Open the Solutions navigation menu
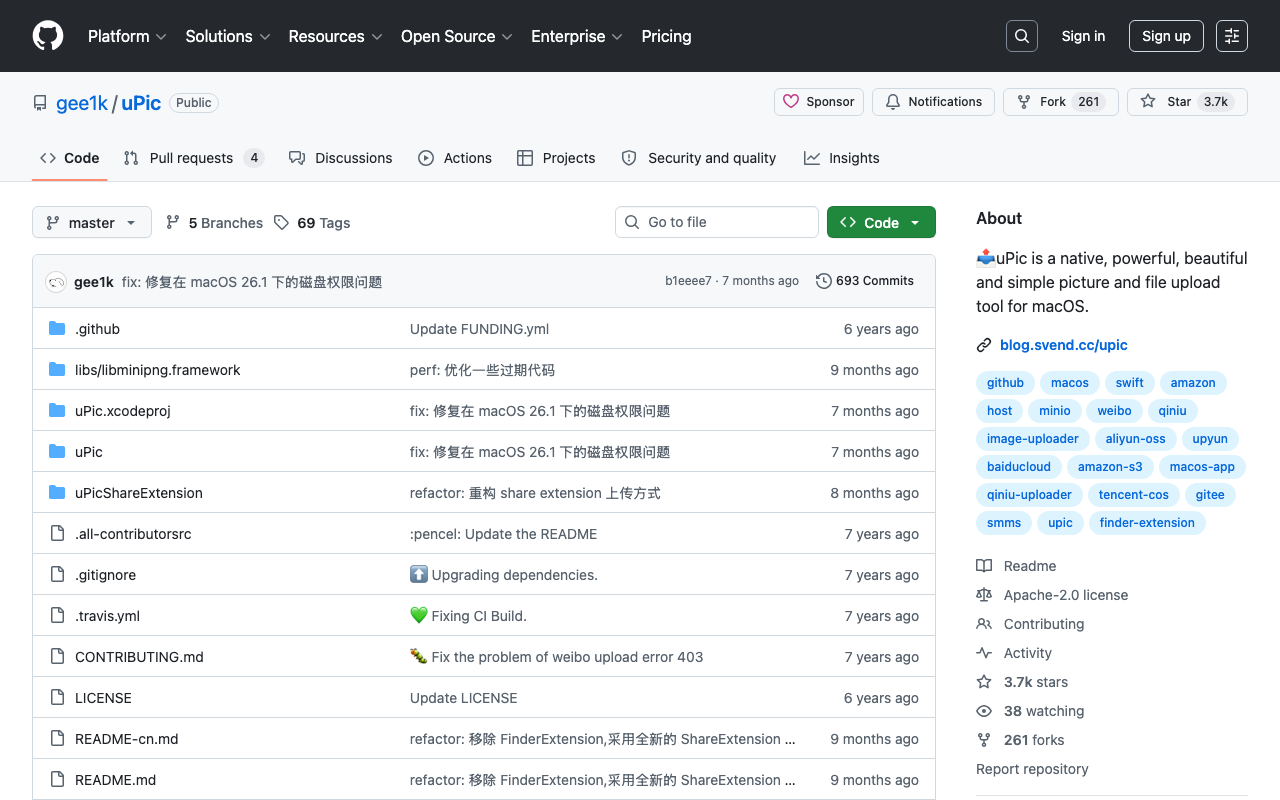This screenshot has height=800, width=1280. (228, 36)
